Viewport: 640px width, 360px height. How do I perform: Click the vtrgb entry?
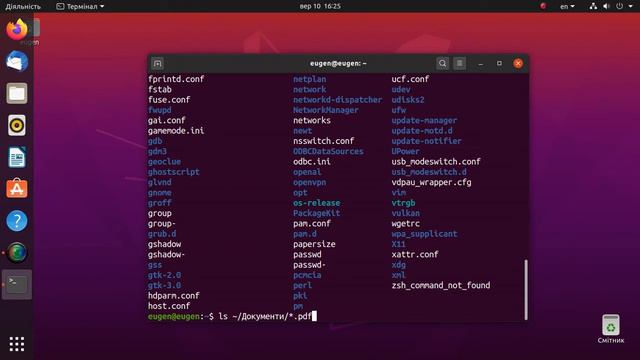pos(403,203)
